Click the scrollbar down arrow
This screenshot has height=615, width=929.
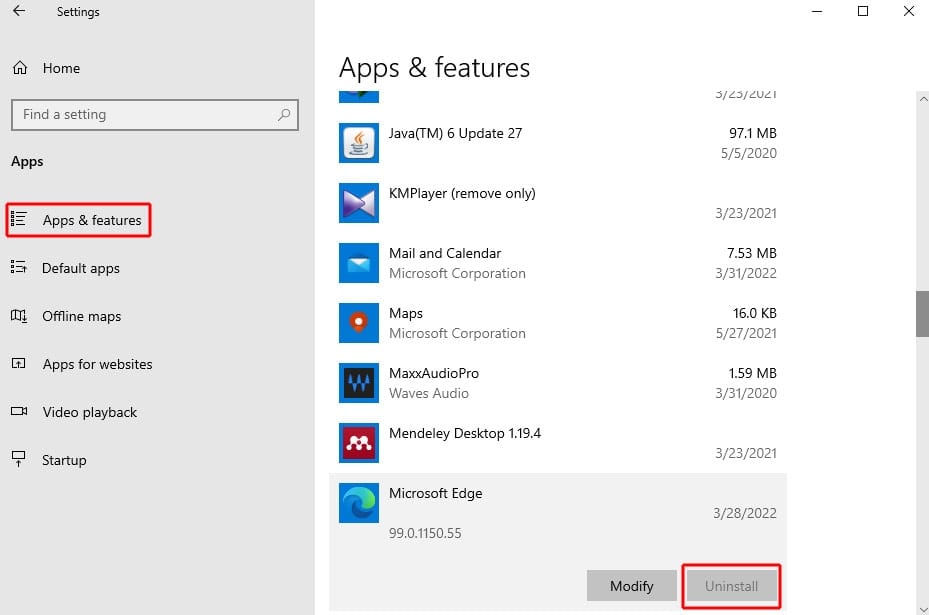click(922, 608)
